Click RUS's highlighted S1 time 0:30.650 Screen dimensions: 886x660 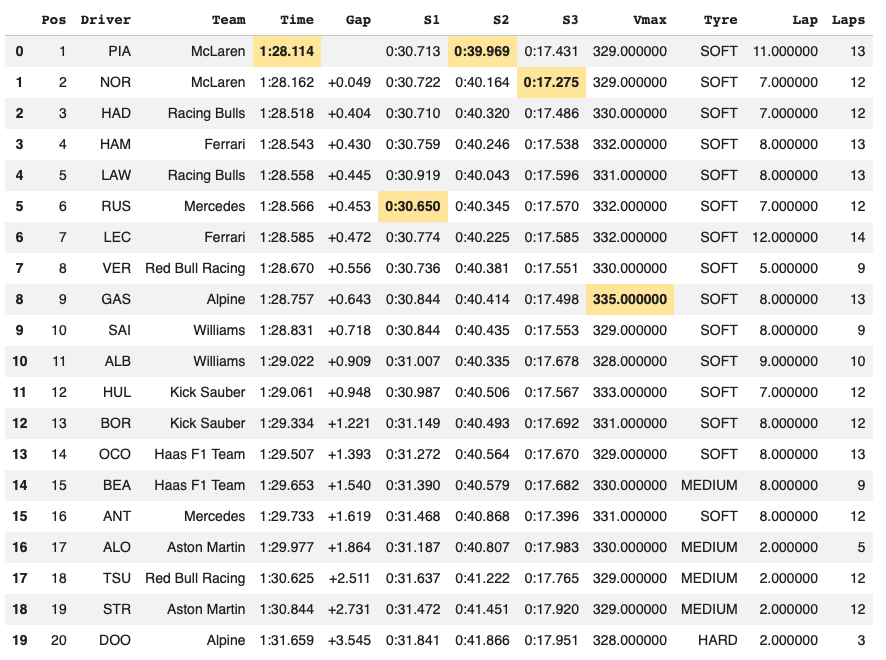[x=417, y=206]
